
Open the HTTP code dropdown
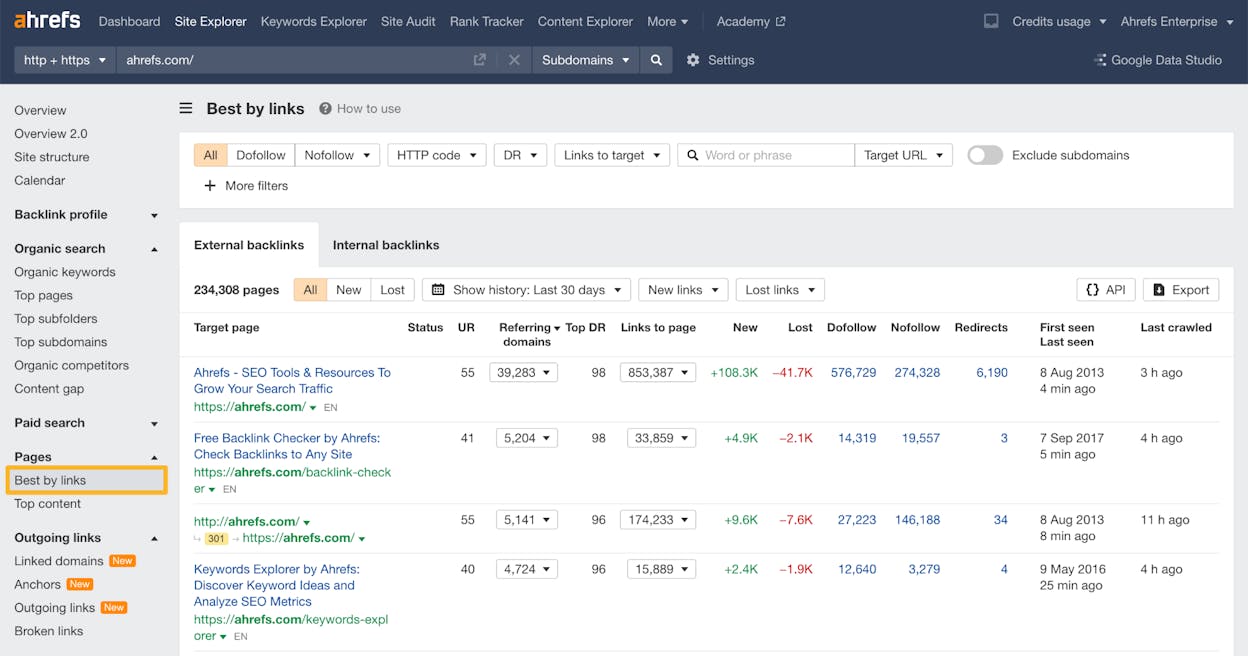point(436,155)
